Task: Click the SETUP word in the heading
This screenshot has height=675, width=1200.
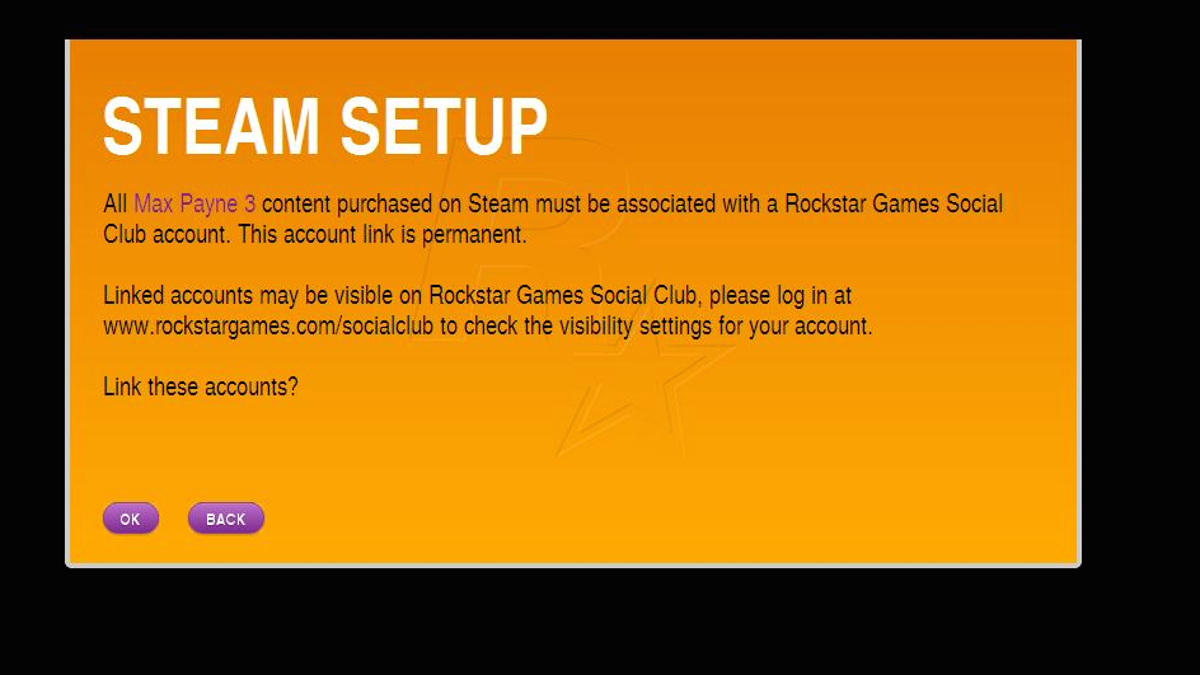Action: click(x=444, y=127)
